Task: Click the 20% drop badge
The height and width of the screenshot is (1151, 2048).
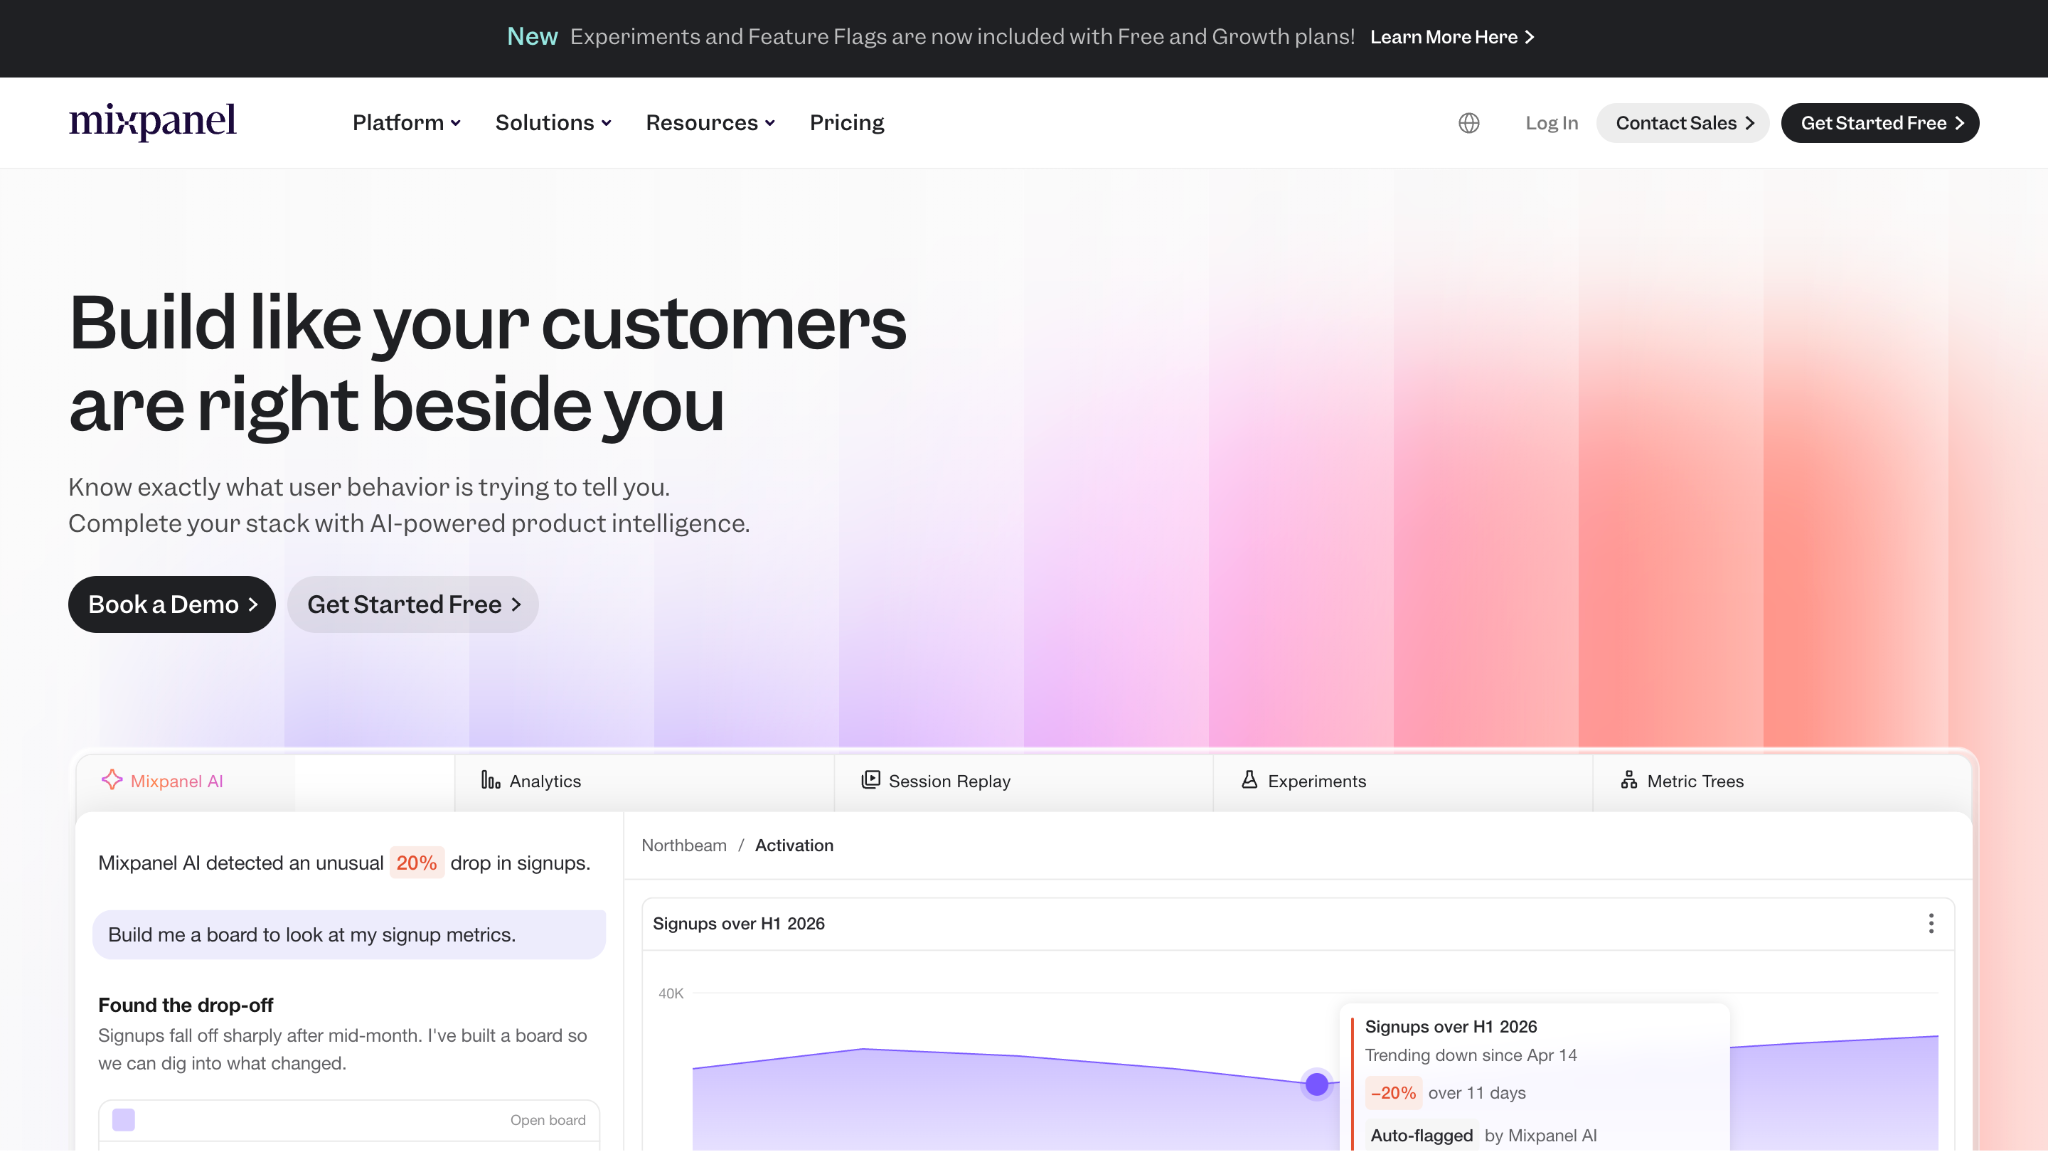Action: pyautogui.click(x=416, y=862)
